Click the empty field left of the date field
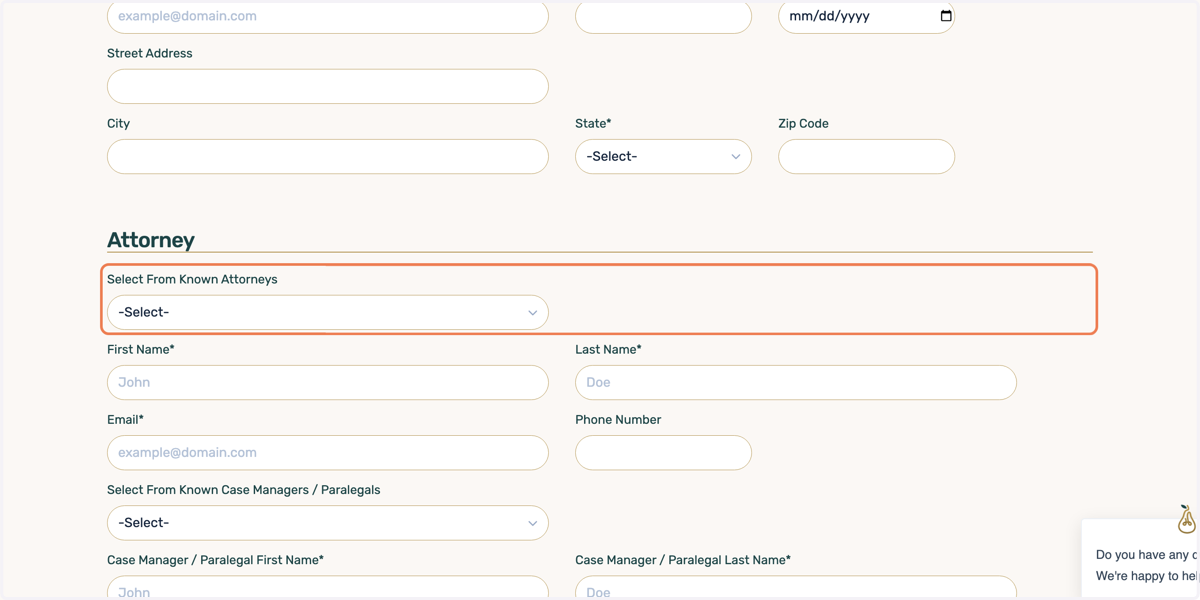The height and width of the screenshot is (600, 1200). (663, 17)
